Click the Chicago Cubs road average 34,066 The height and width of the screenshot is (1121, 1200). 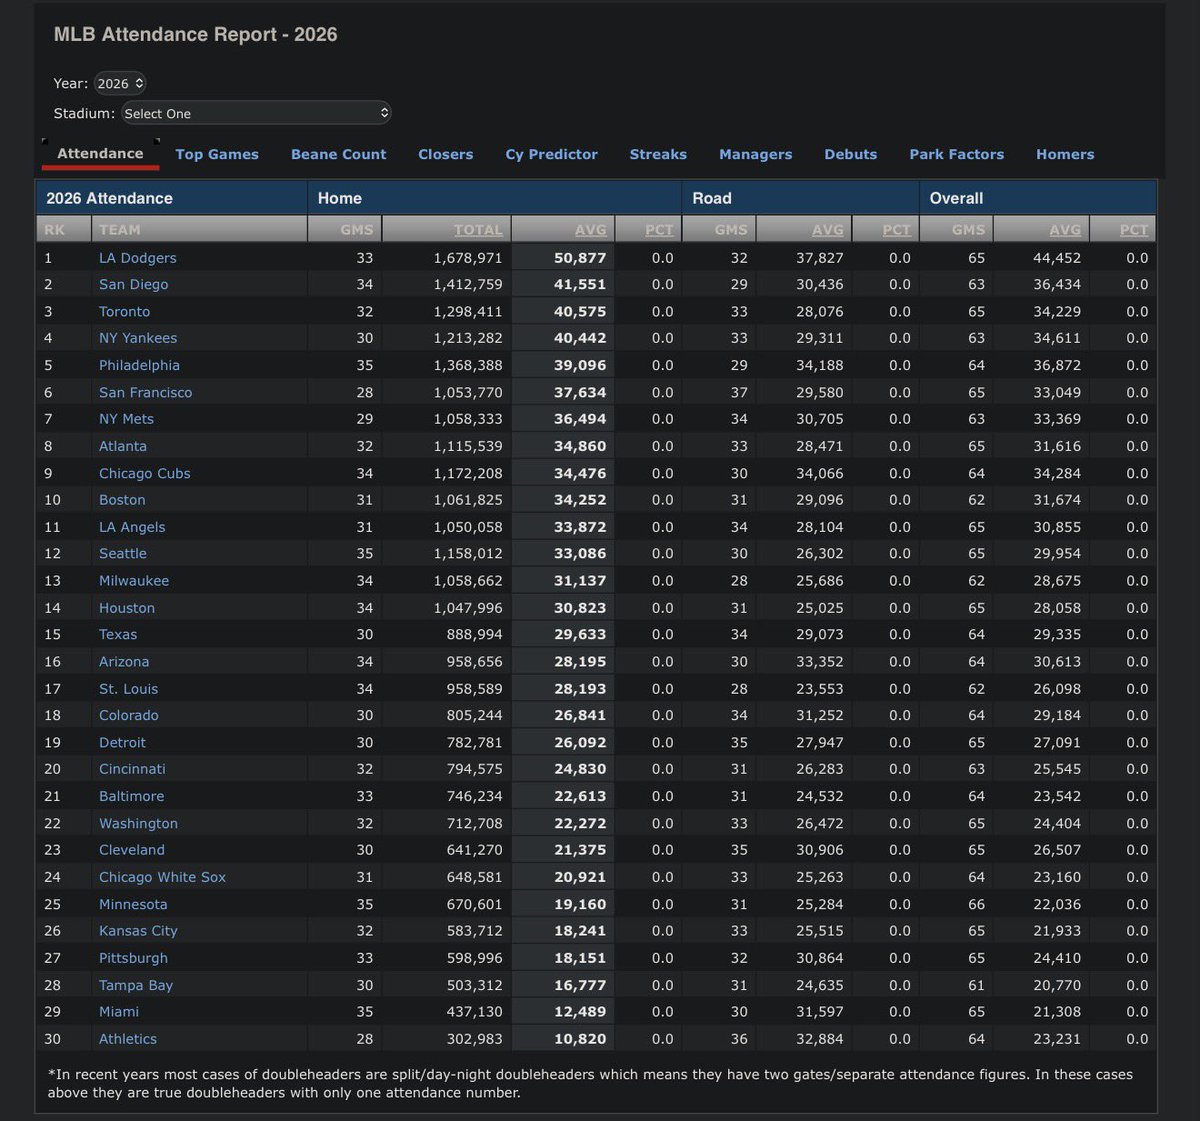click(820, 473)
